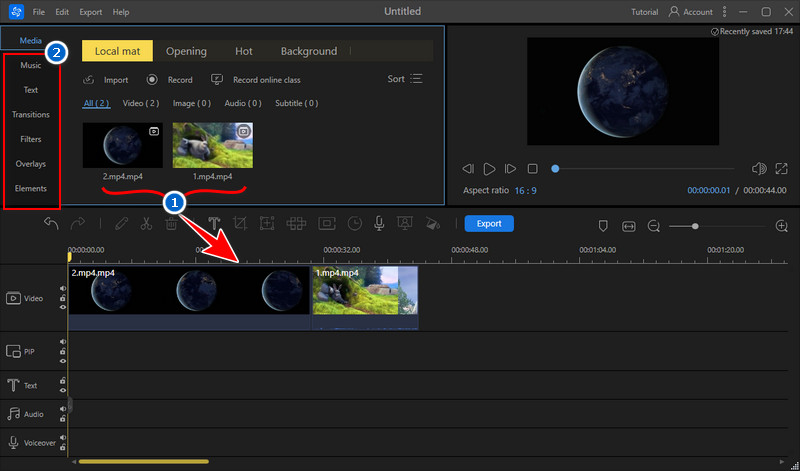Click the Zoom frame tool icon

tap(267, 224)
